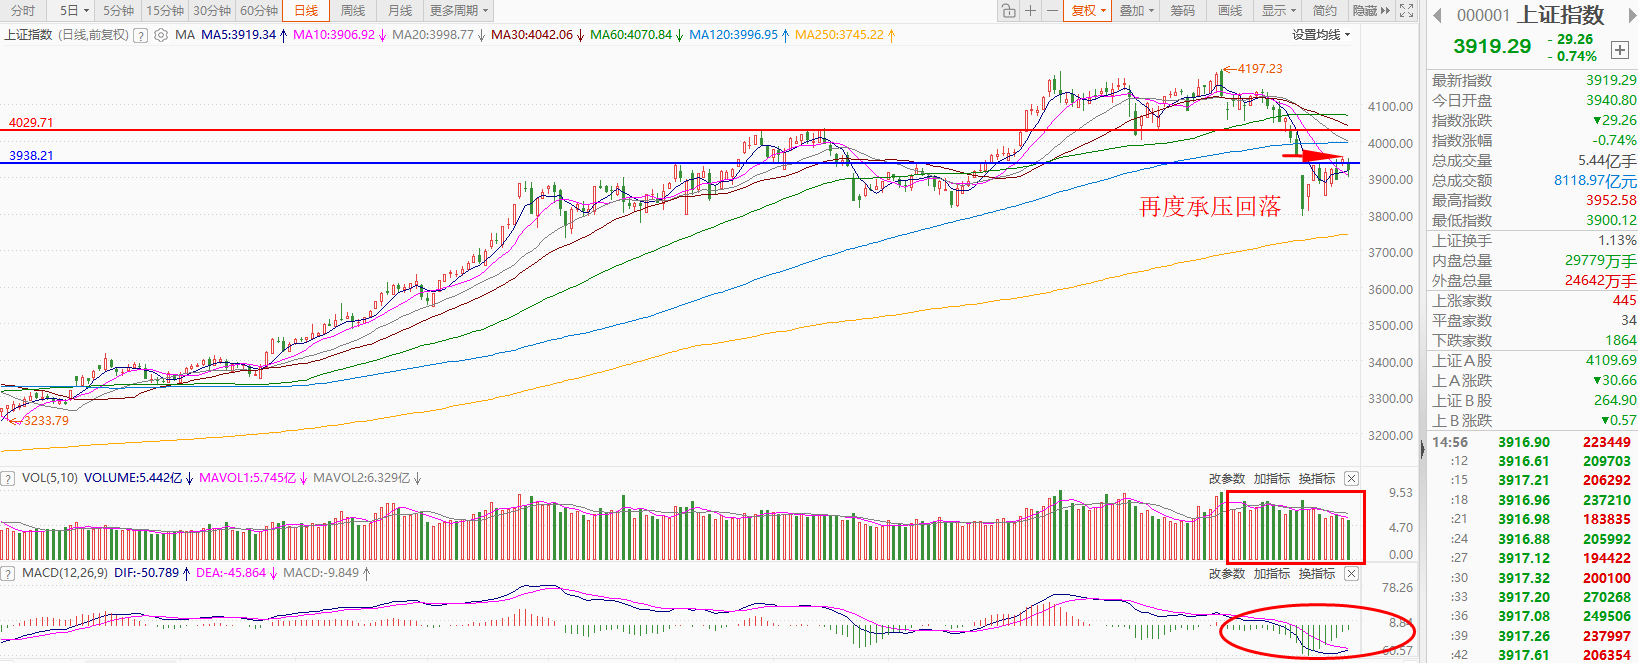The height and width of the screenshot is (663, 1638).
Task: Click help icon next to 上证指数 title
Action: tap(141, 35)
